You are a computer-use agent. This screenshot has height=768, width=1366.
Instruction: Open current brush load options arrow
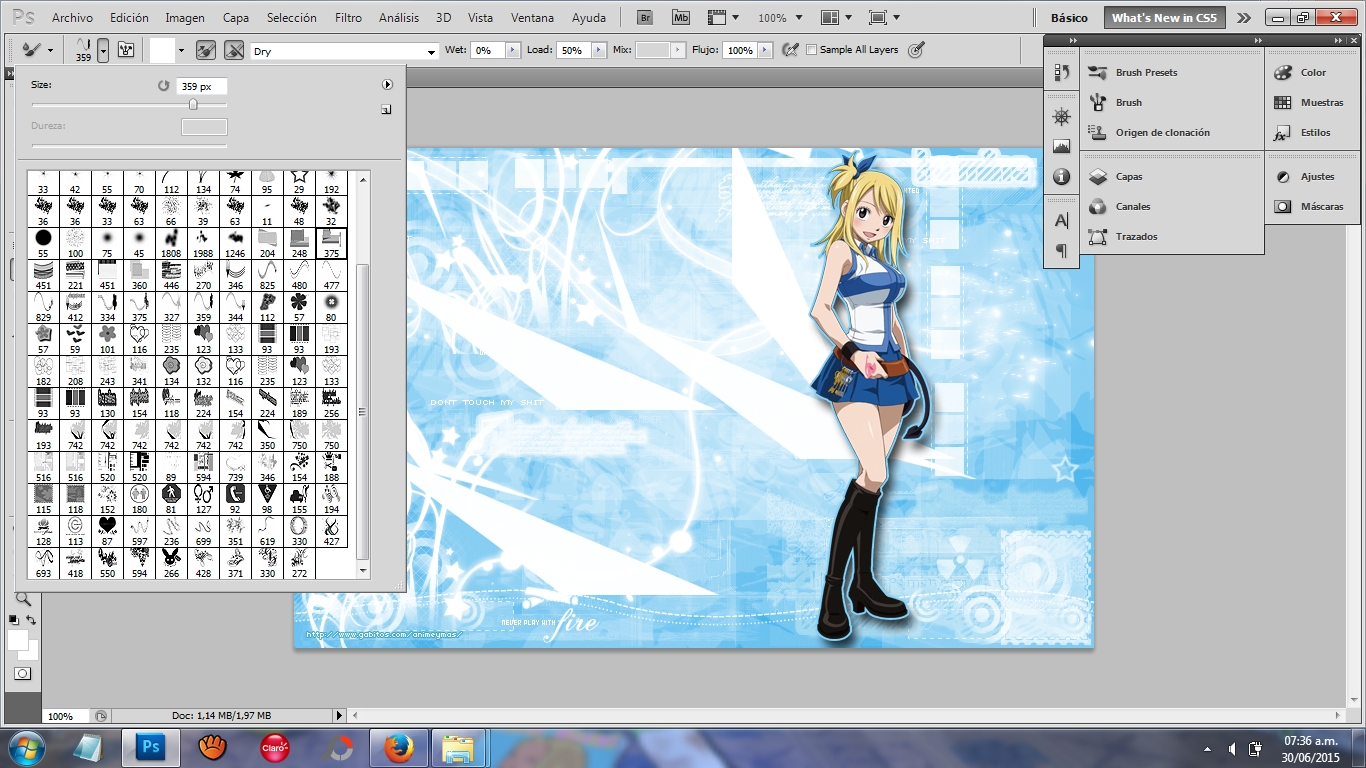pyautogui.click(x=181, y=50)
